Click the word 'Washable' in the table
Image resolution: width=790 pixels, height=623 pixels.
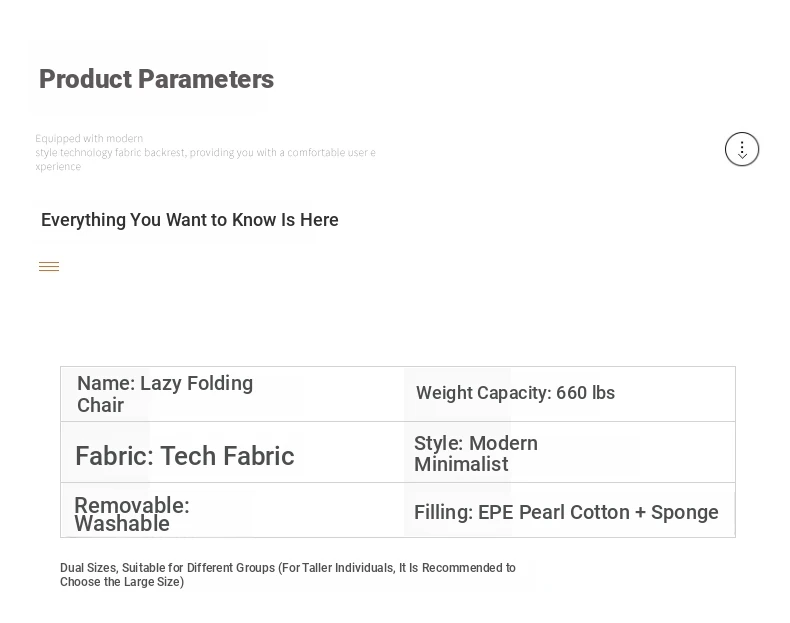tap(122, 524)
